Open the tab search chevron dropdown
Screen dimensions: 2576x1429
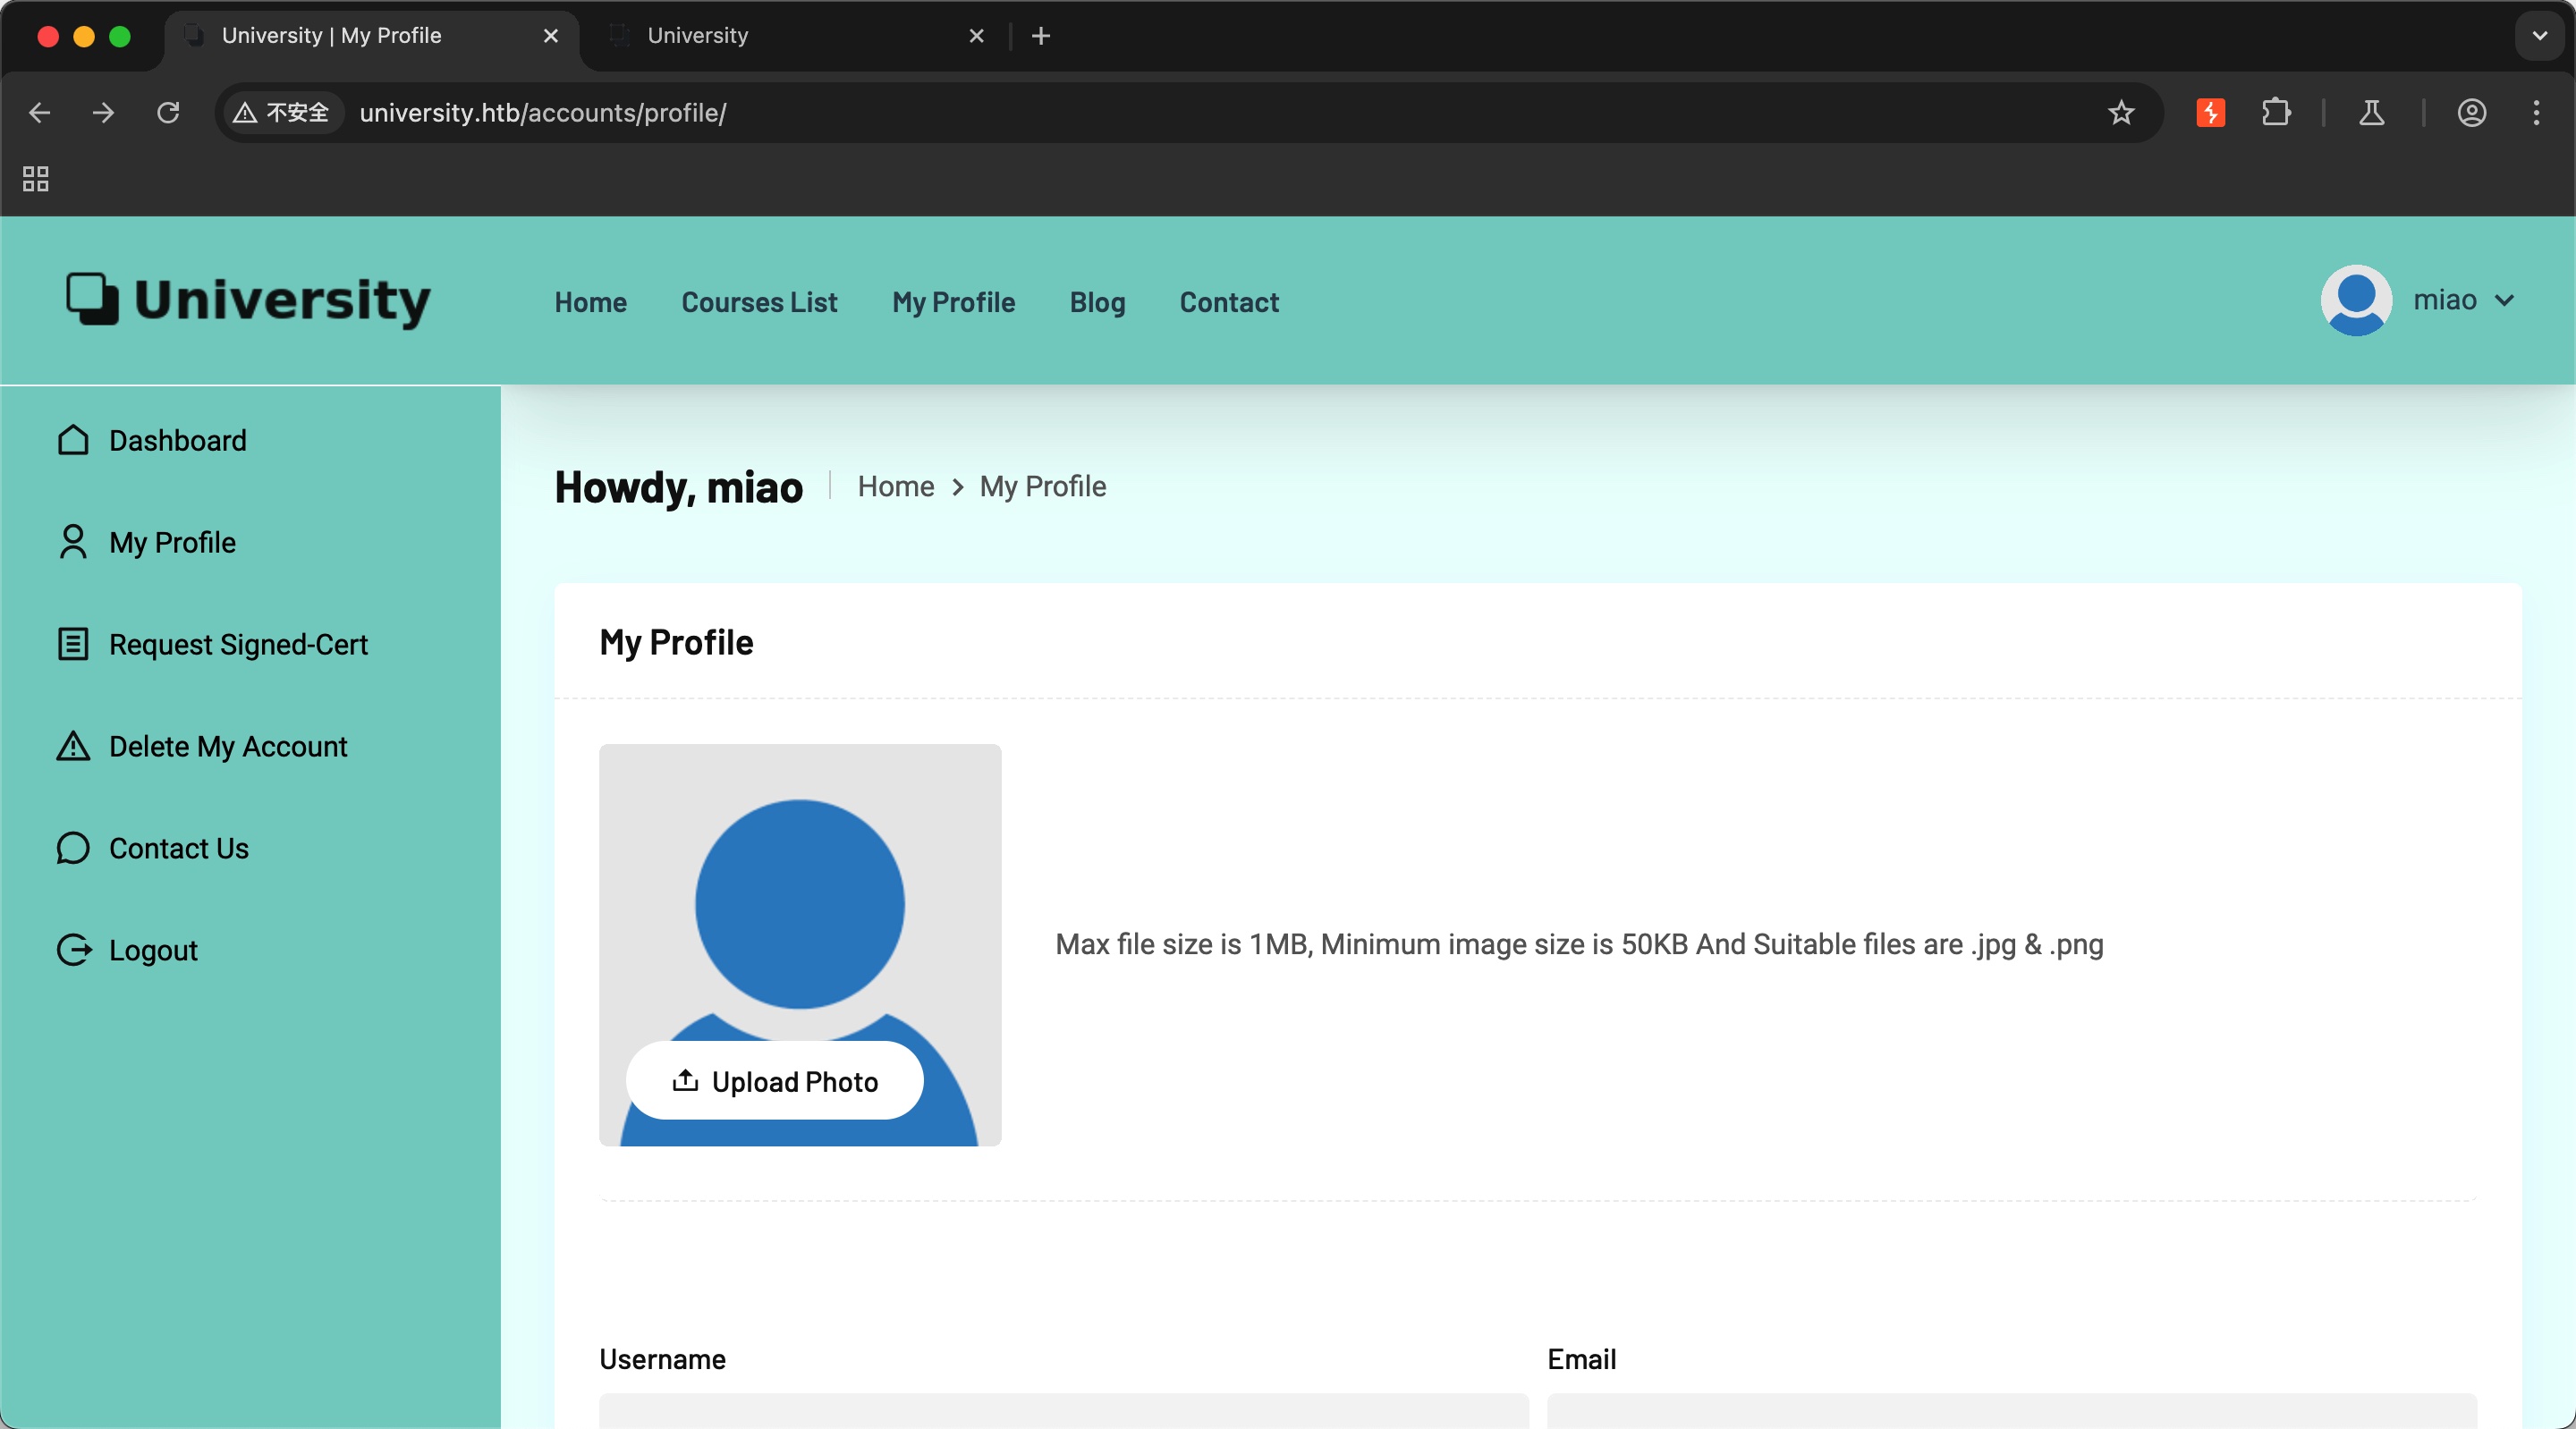click(x=2539, y=36)
